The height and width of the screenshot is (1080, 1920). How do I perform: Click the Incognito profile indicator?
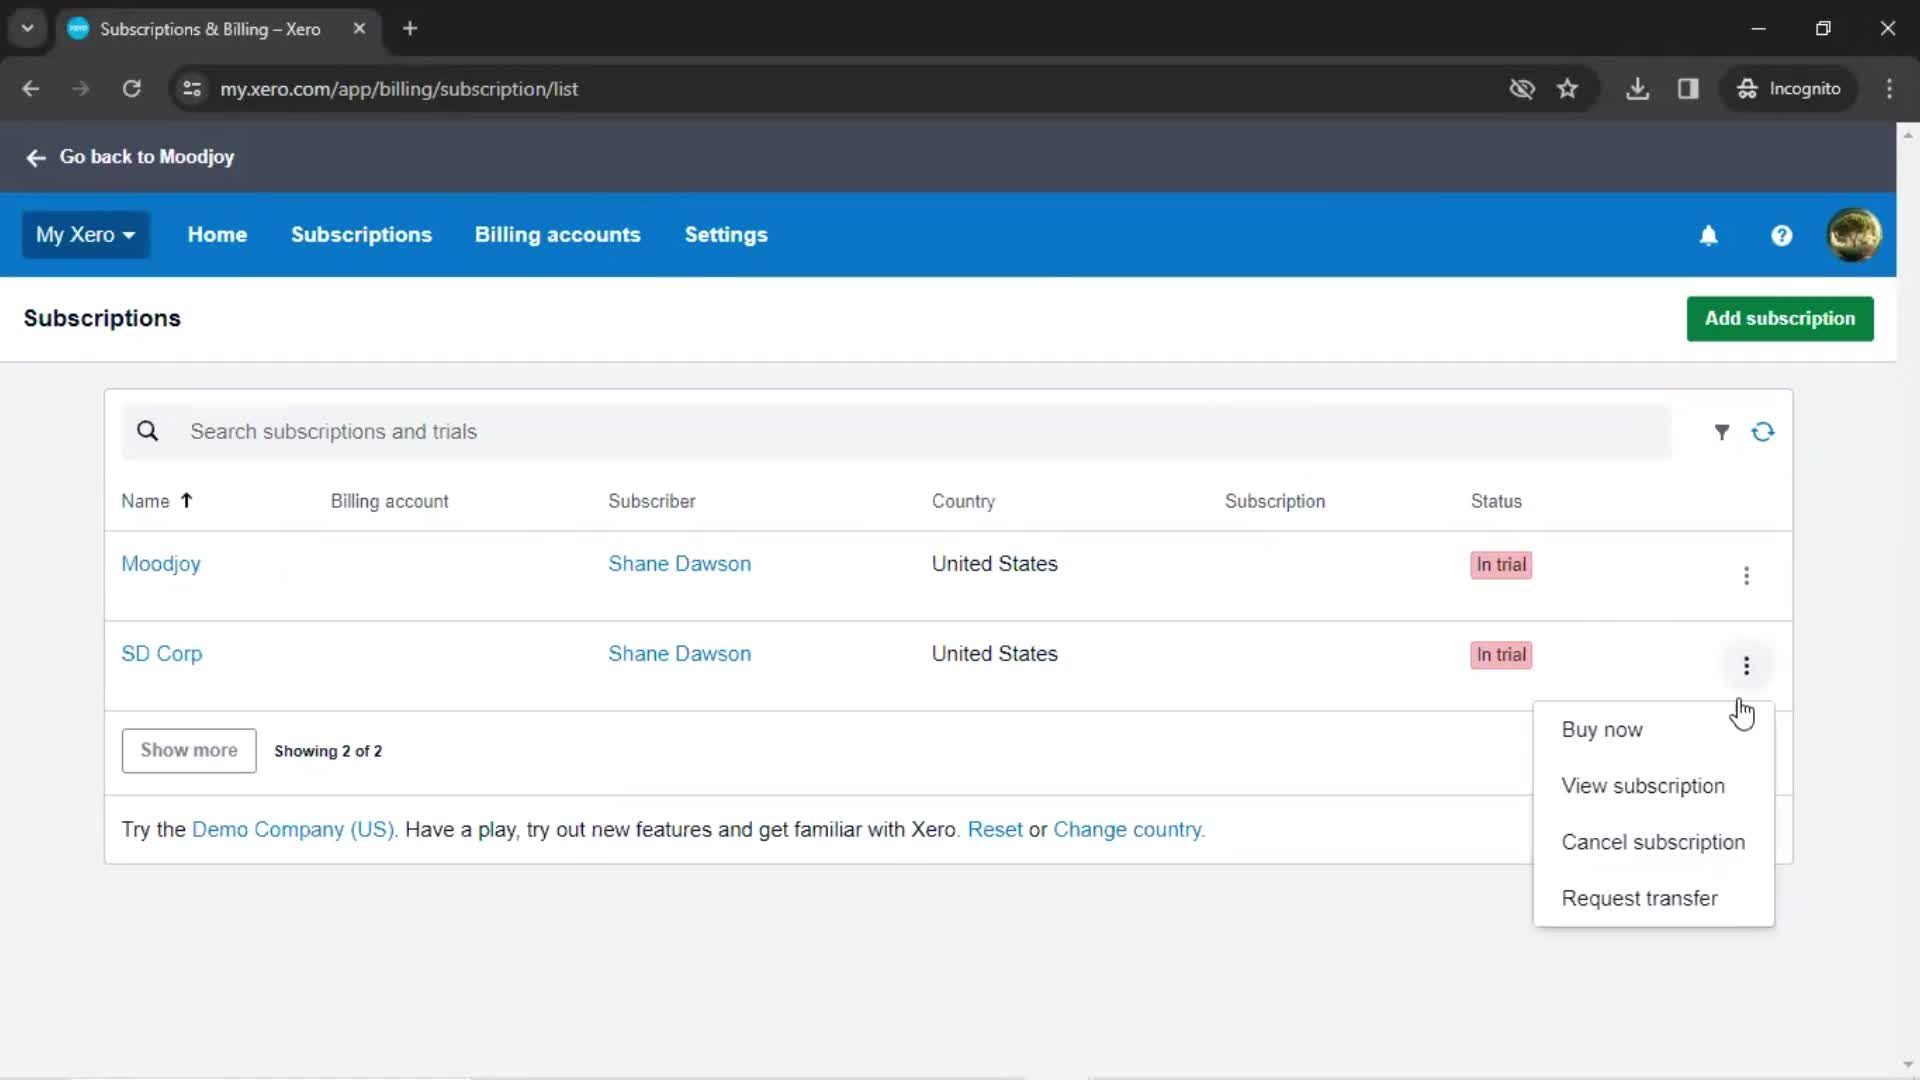point(1789,89)
